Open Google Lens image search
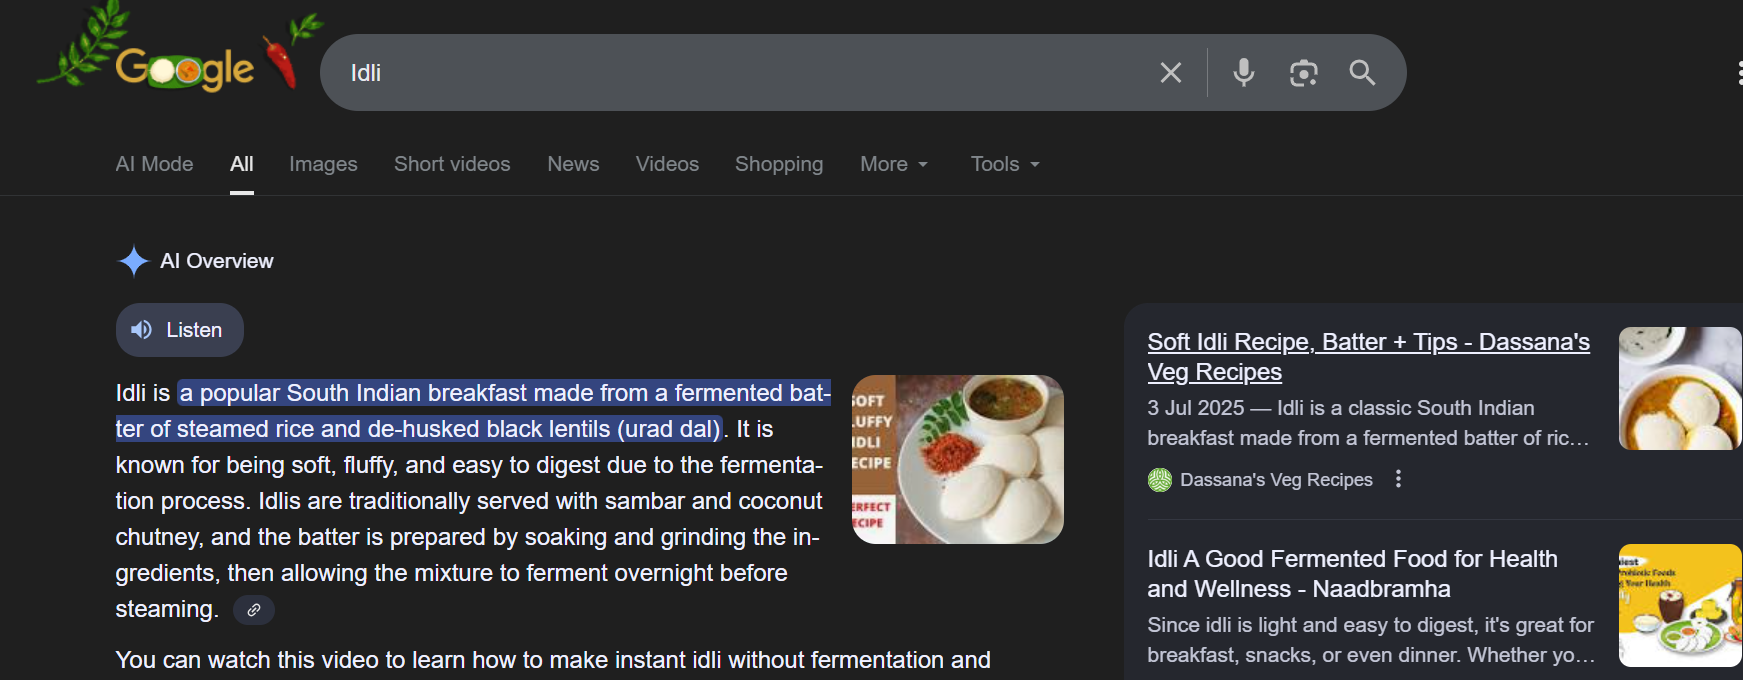1743x680 pixels. coord(1303,73)
